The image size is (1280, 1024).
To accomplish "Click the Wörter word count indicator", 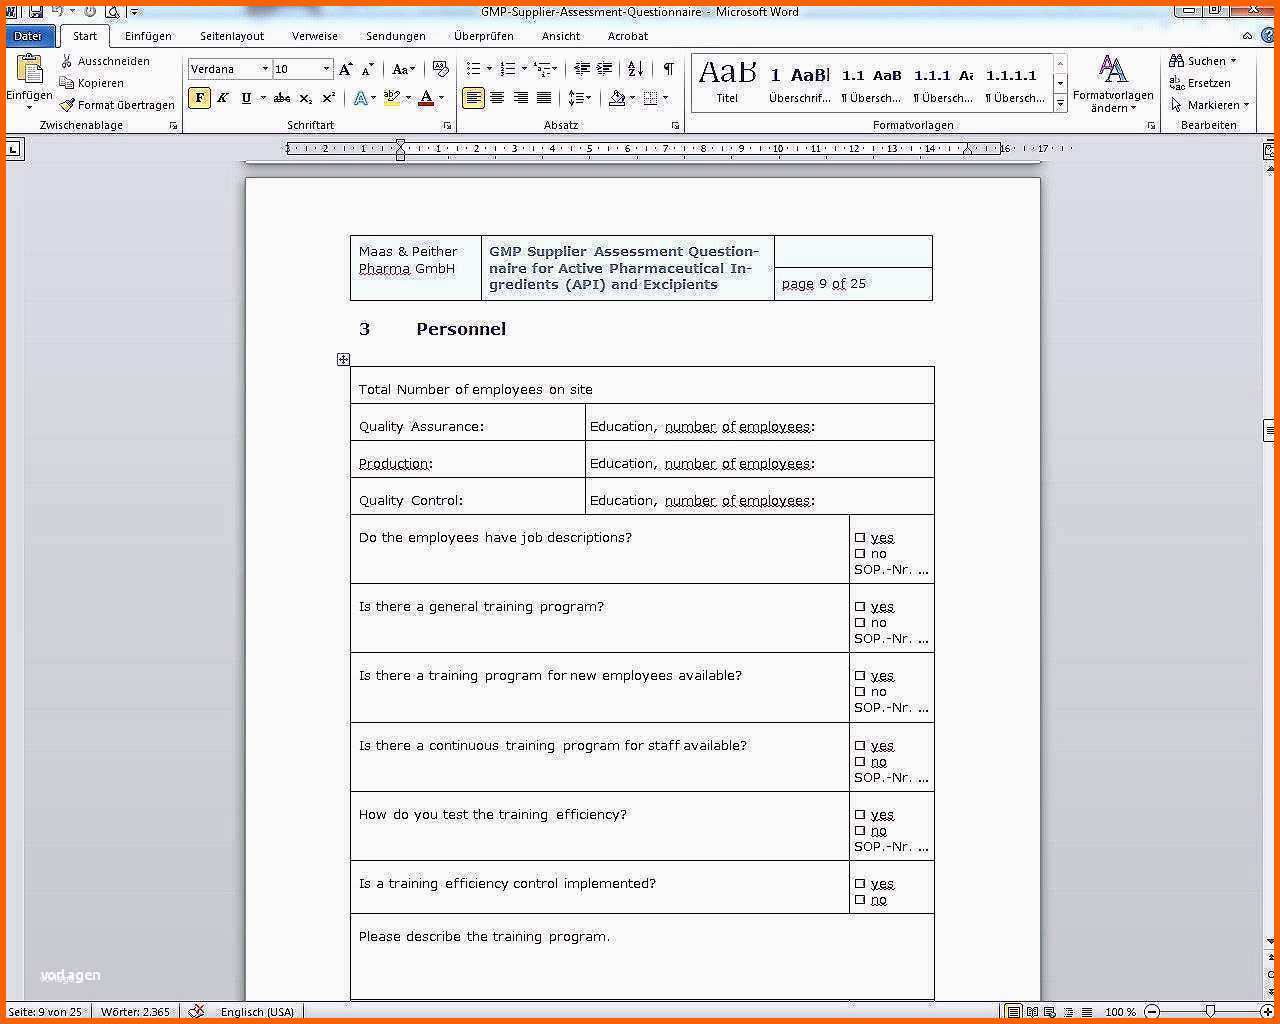I will coord(135,1012).
